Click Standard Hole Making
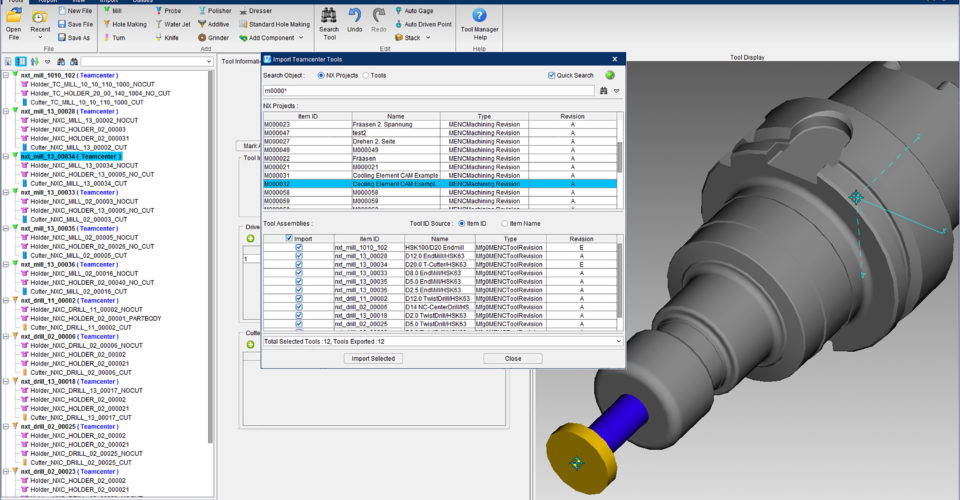This screenshot has height=500, width=960. [x=274, y=24]
